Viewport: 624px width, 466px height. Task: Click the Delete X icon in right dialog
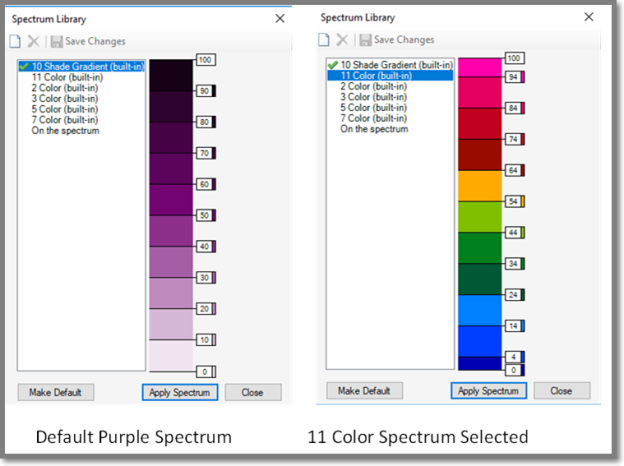[x=343, y=40]
